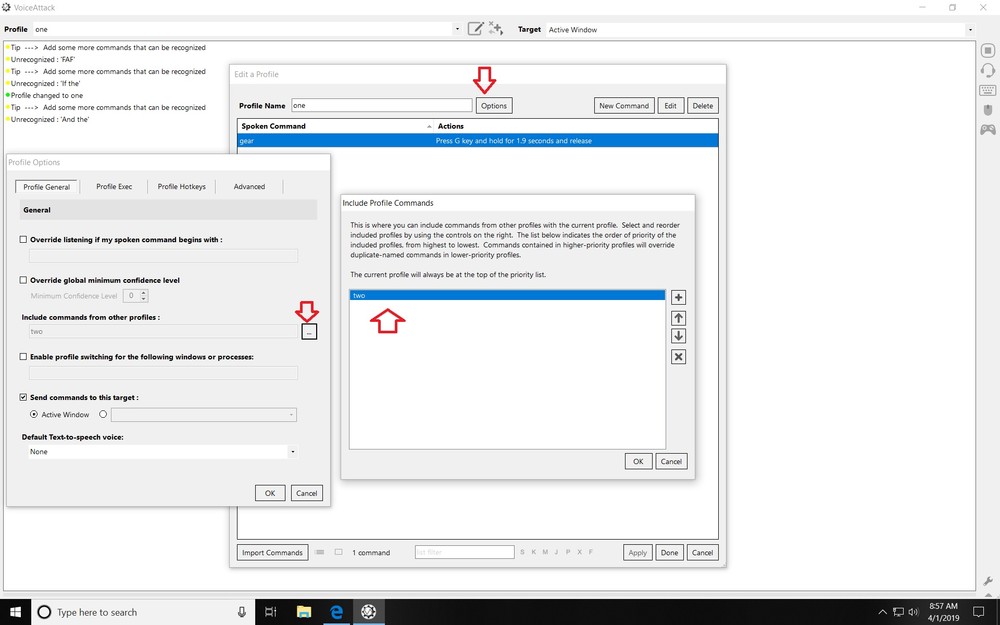This screenshot has width=1000, height=625.
Task: Click the taskbar search microphone icon
Action: point(242,612)
